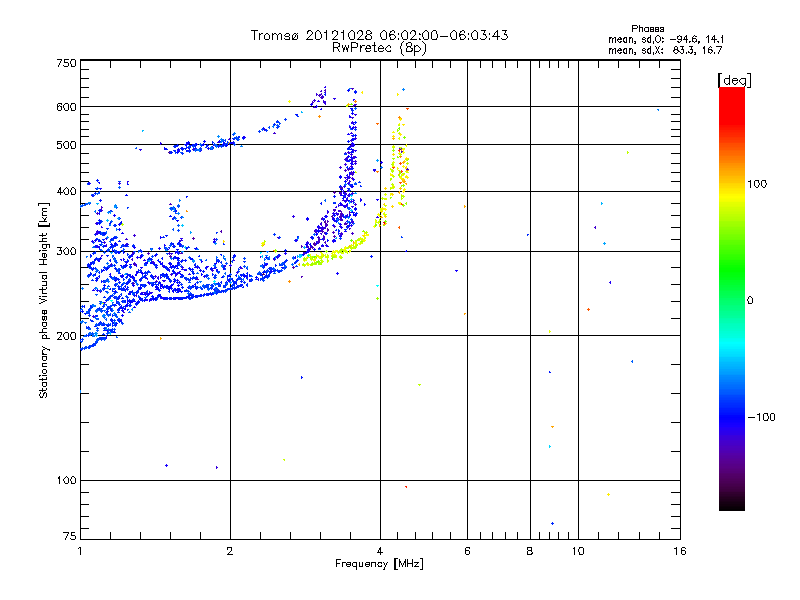
Task: Click the x-axis tick label "6"
Action: pos(467,551)
